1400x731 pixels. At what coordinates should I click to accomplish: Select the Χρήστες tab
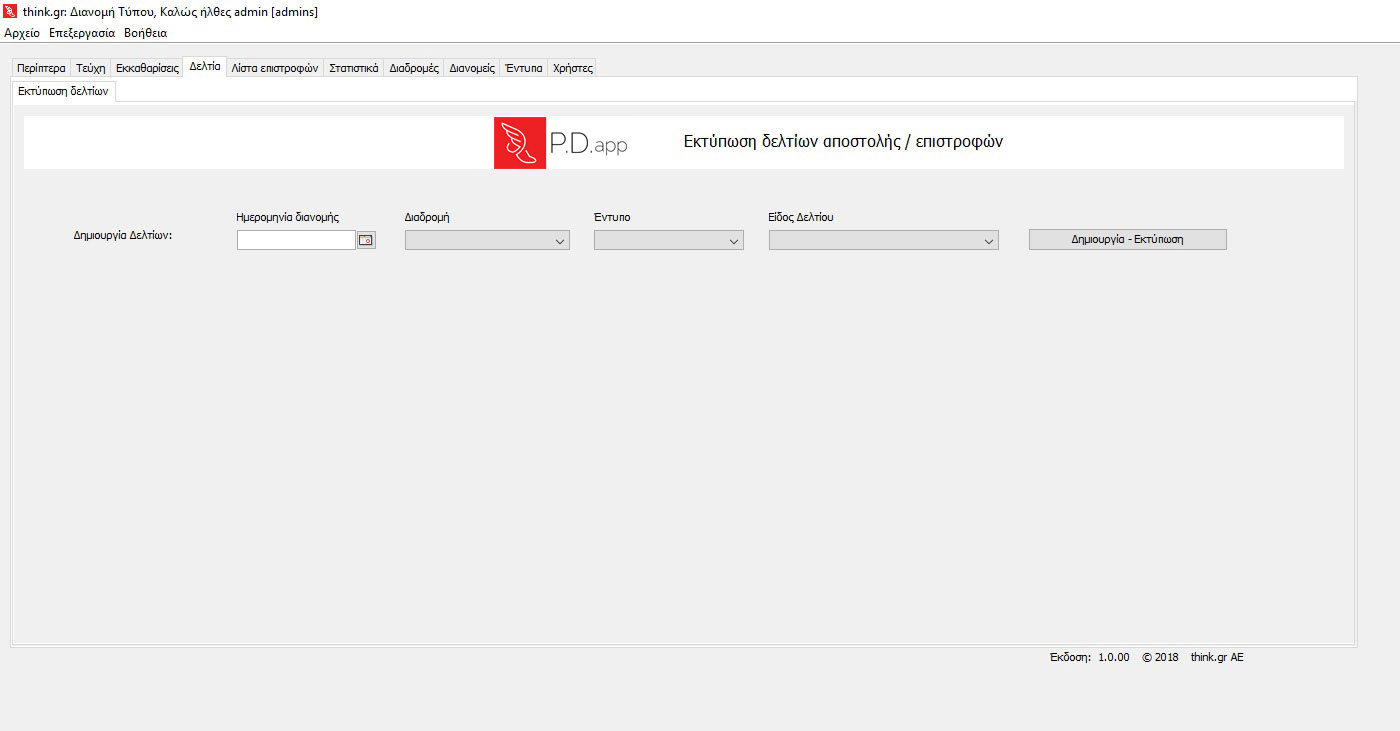(x=573, y=68)
